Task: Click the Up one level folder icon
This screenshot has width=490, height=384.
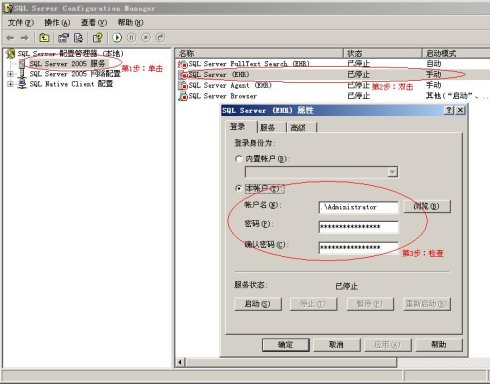Action: 44,38
